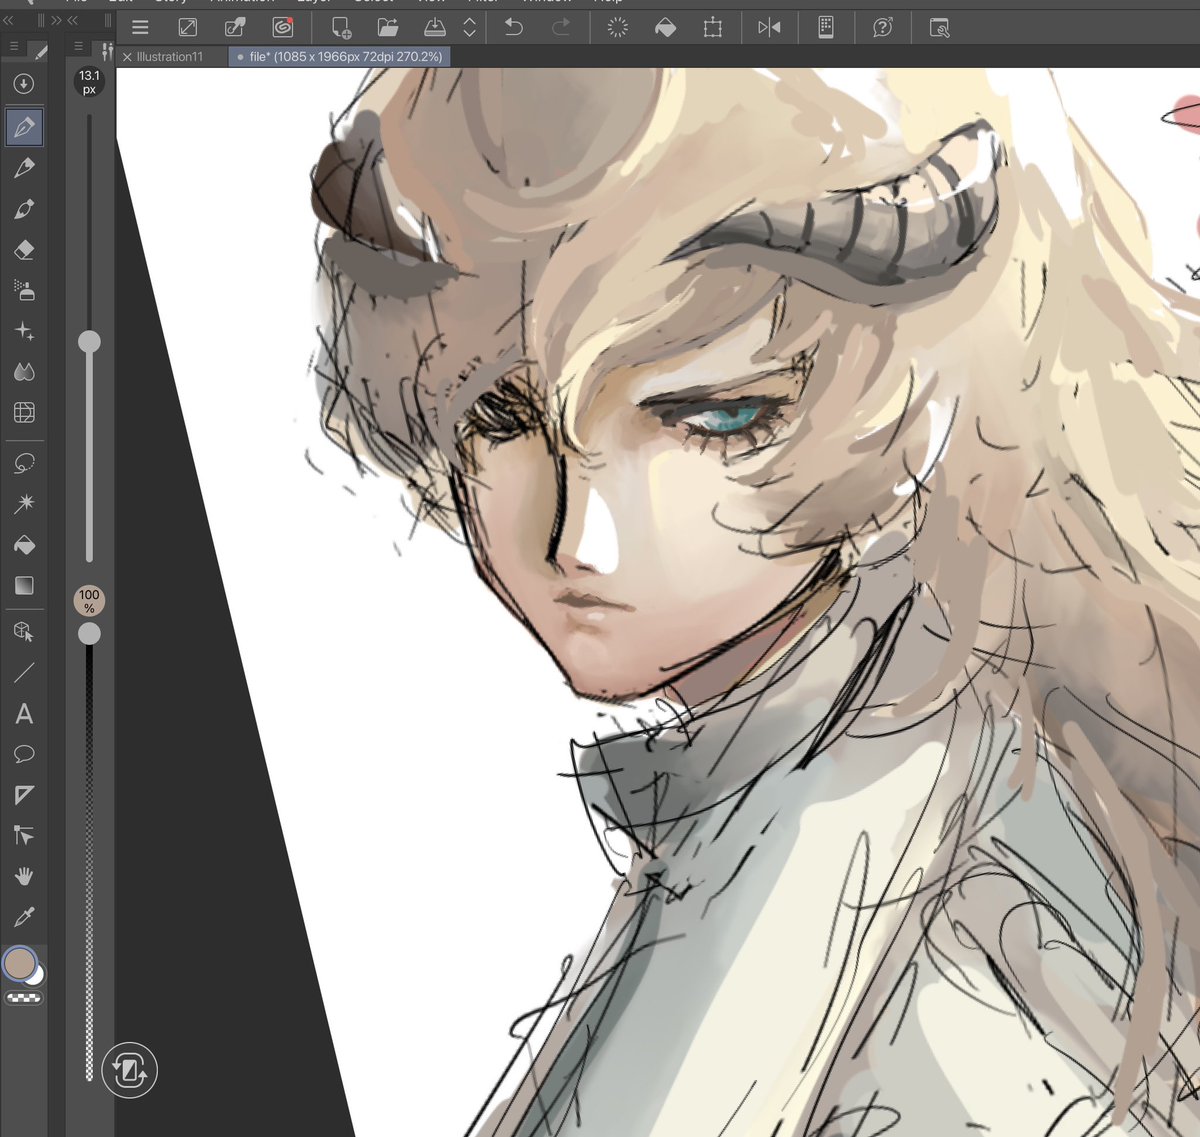Select the Brush tool

click(x=24, y=209)
